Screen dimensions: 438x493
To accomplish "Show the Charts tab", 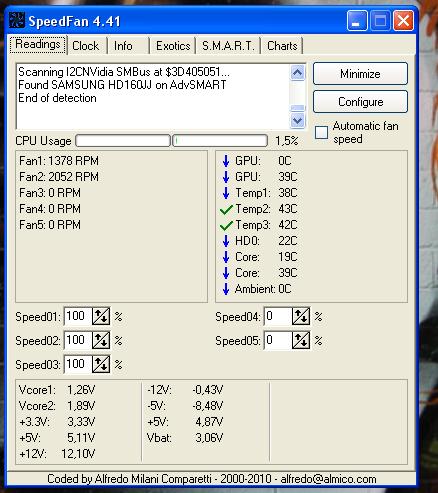I will coord(282,46).
